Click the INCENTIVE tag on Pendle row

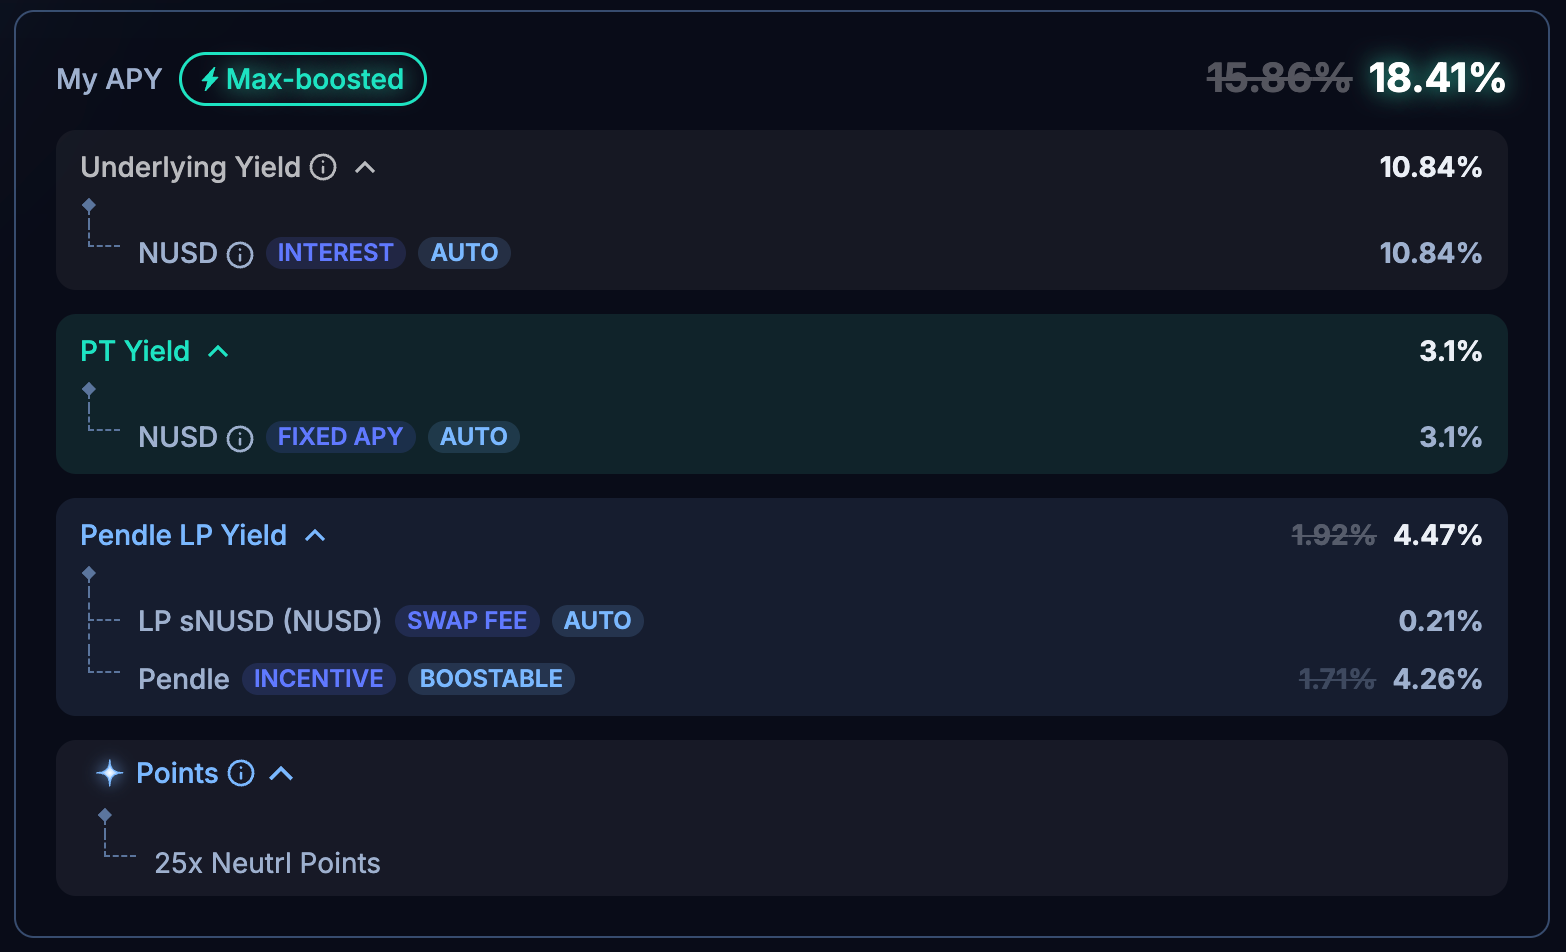319,679
